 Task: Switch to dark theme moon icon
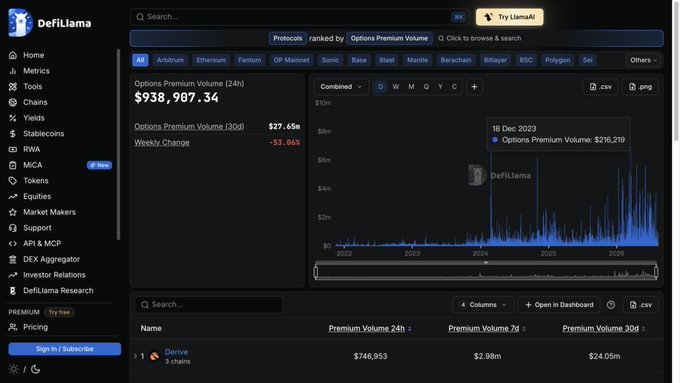36,369
